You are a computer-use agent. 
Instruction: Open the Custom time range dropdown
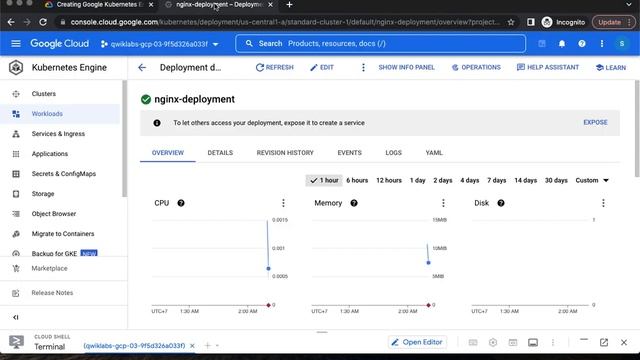592,180
